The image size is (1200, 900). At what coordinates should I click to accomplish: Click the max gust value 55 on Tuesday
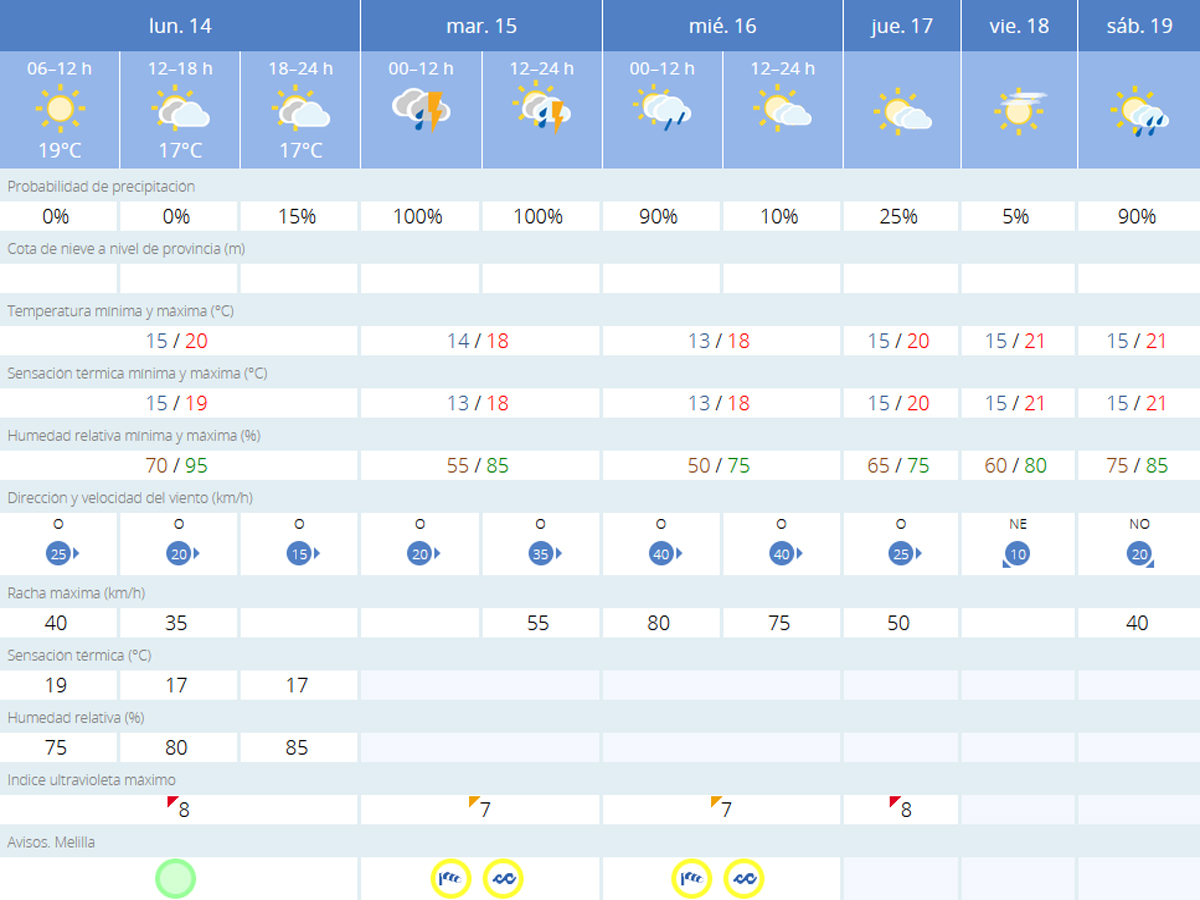pyautogui.click(x=539, y=623)
